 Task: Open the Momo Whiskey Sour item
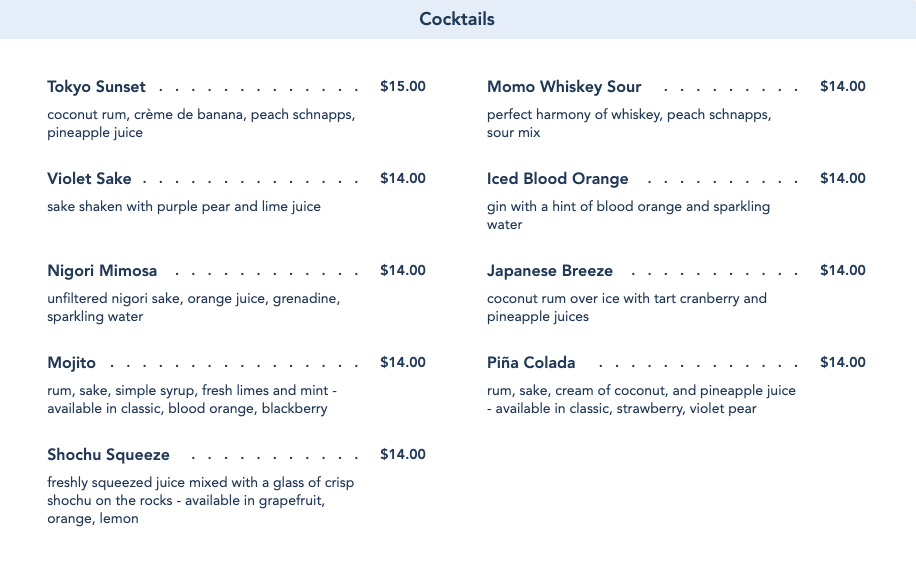coord(564,87)
